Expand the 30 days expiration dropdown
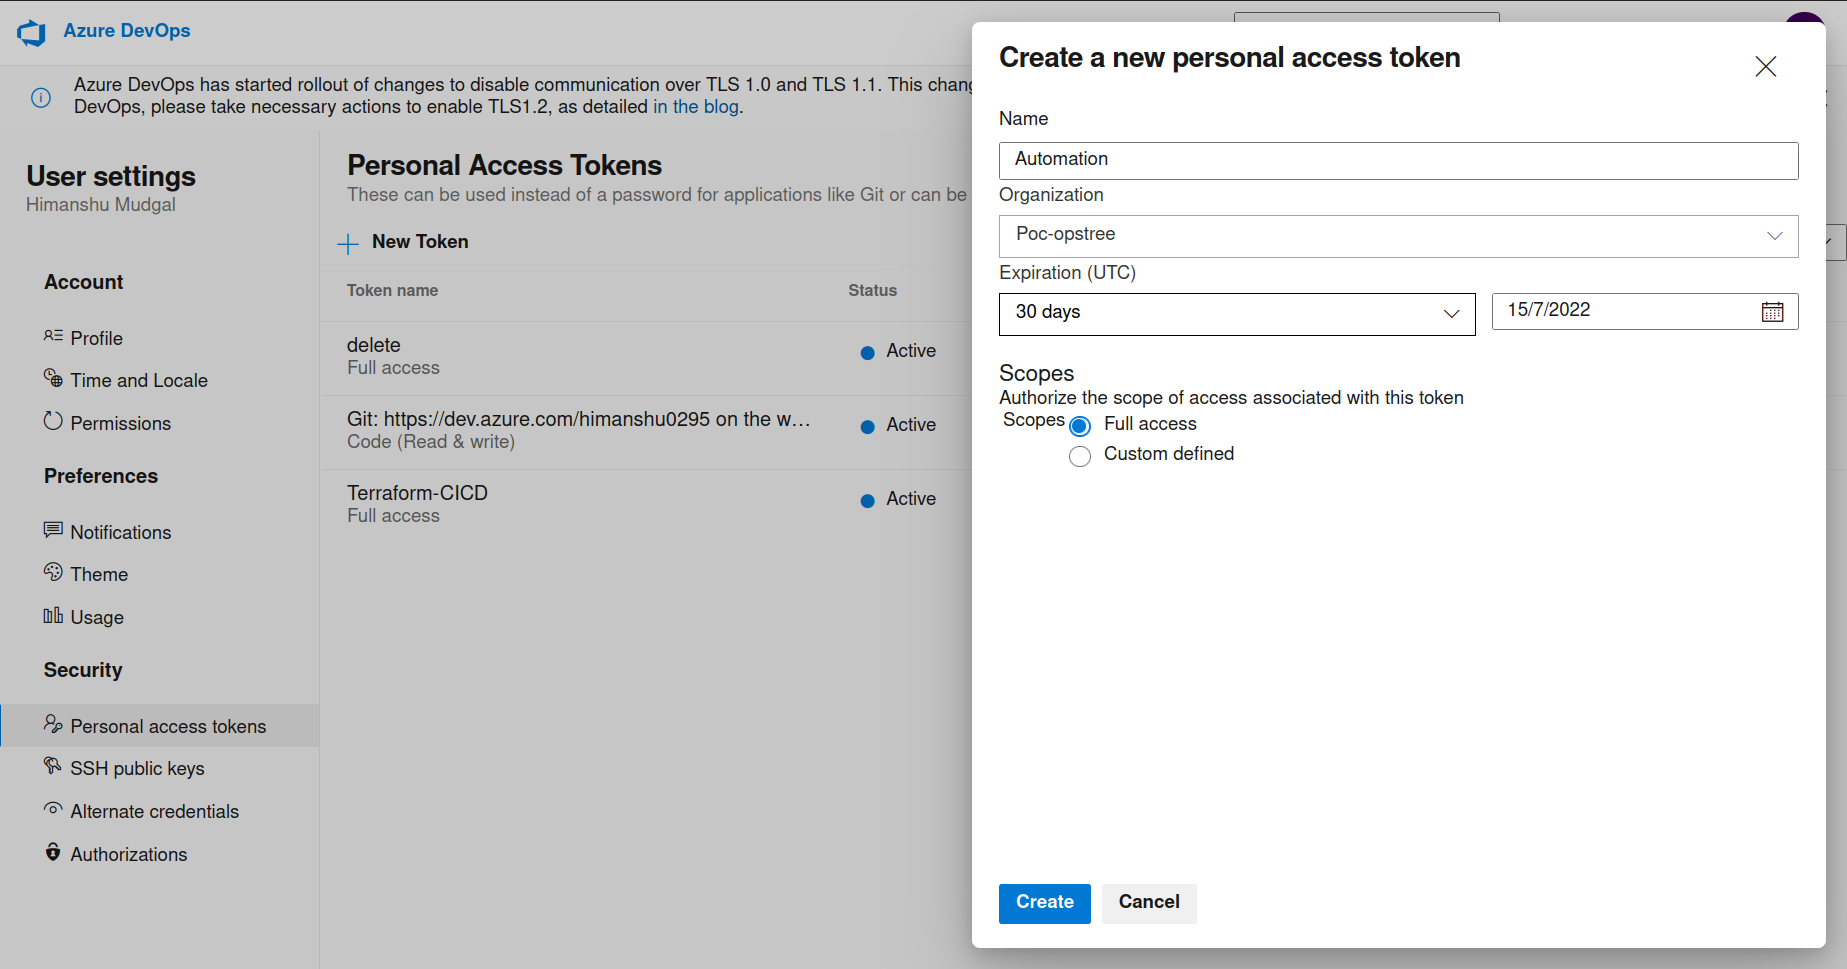 1451,313
